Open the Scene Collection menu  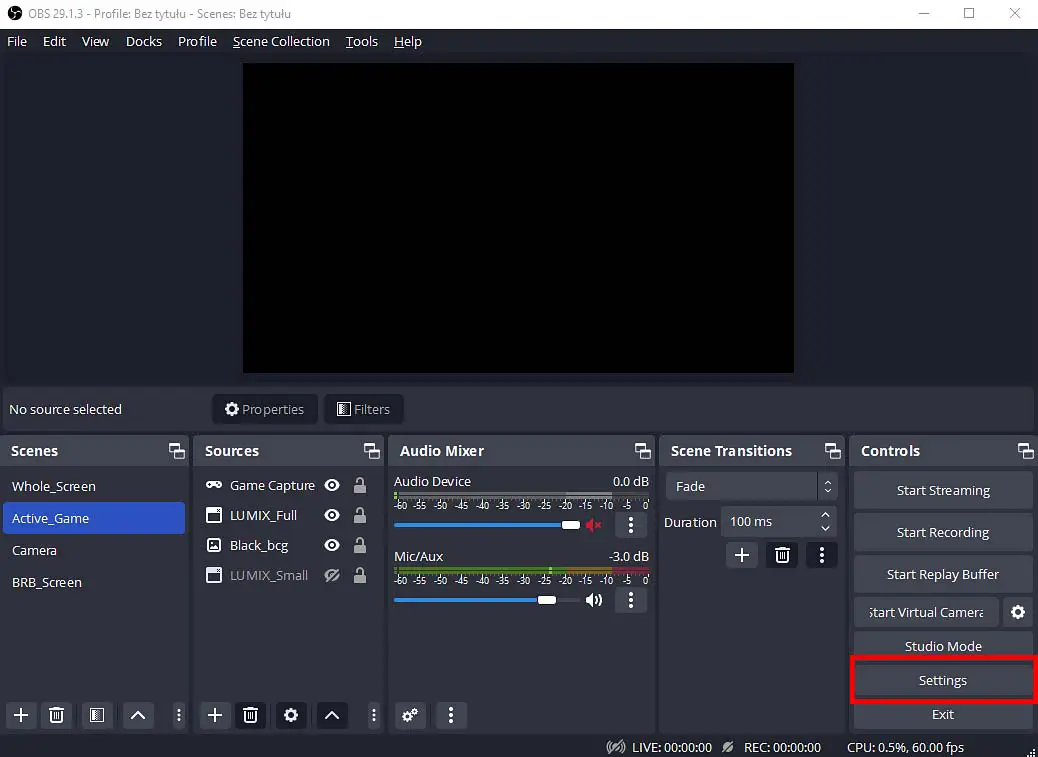pyautogui.click(x=281, y=42)
